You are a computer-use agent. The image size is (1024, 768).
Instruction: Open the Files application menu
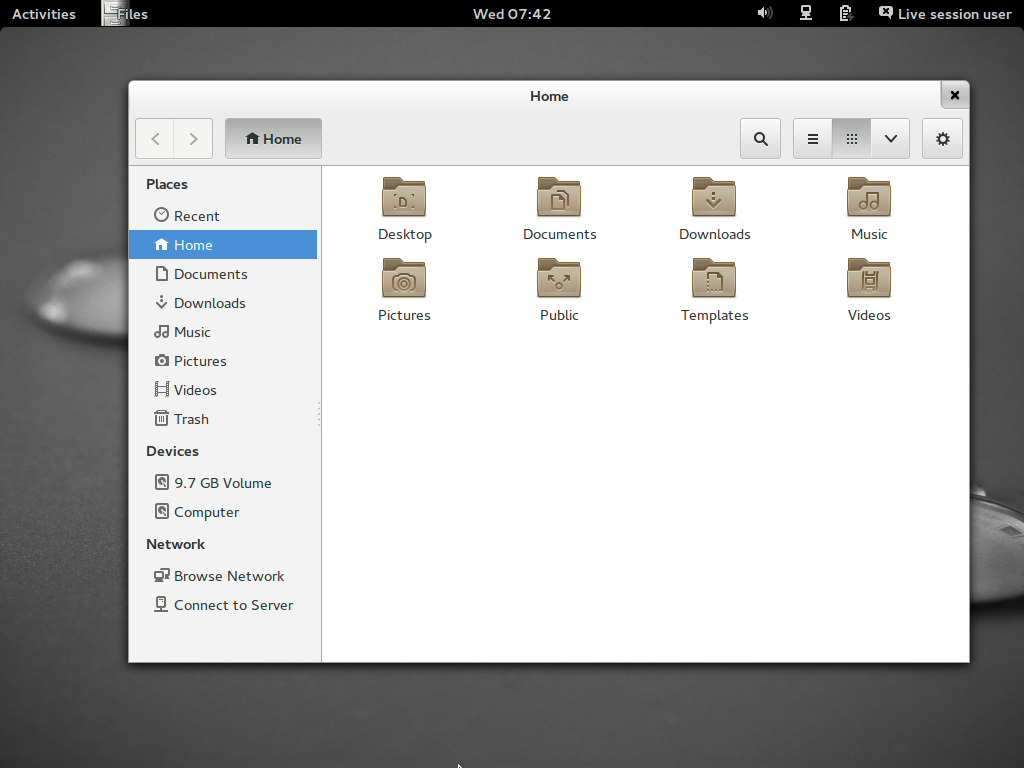click(x=125, y=14)
